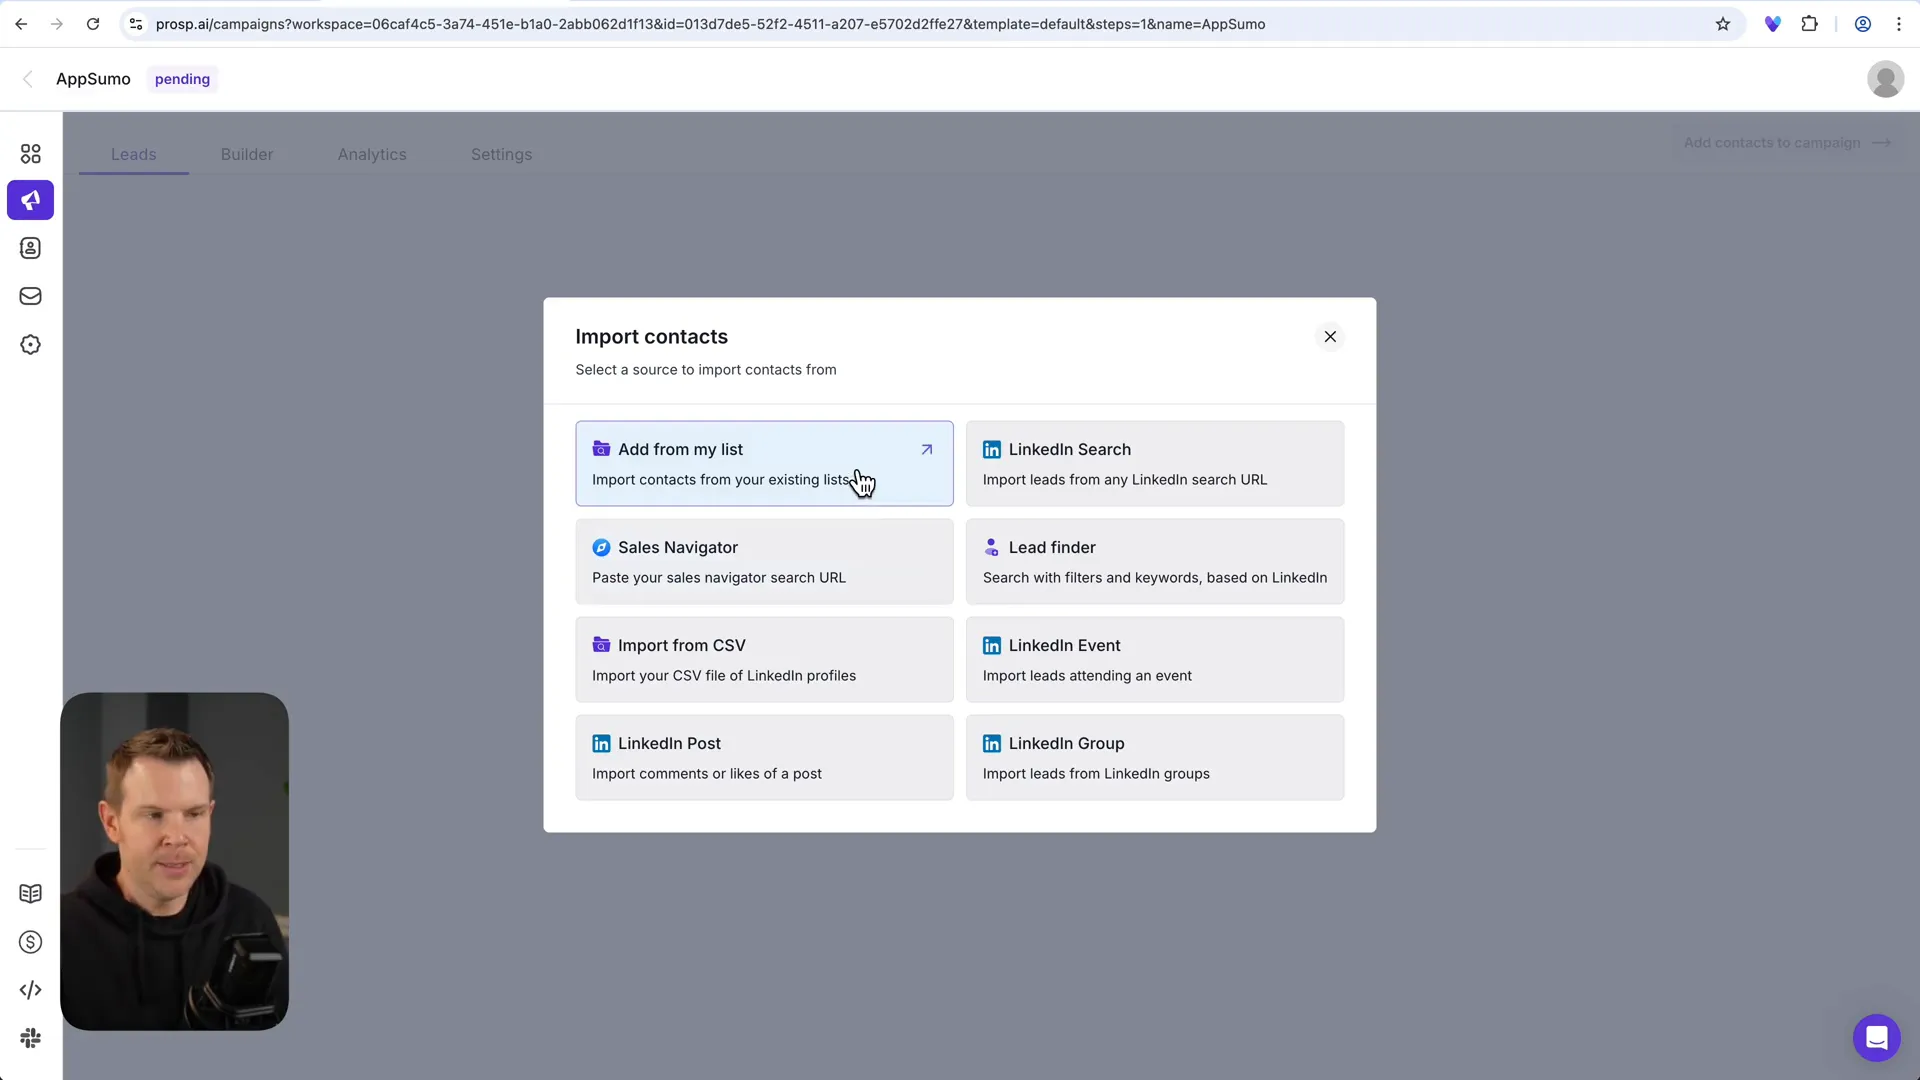Click 'Select a source to import contacts from' text
This screenshot has width=1920, height=1080.
pos(705,370)
